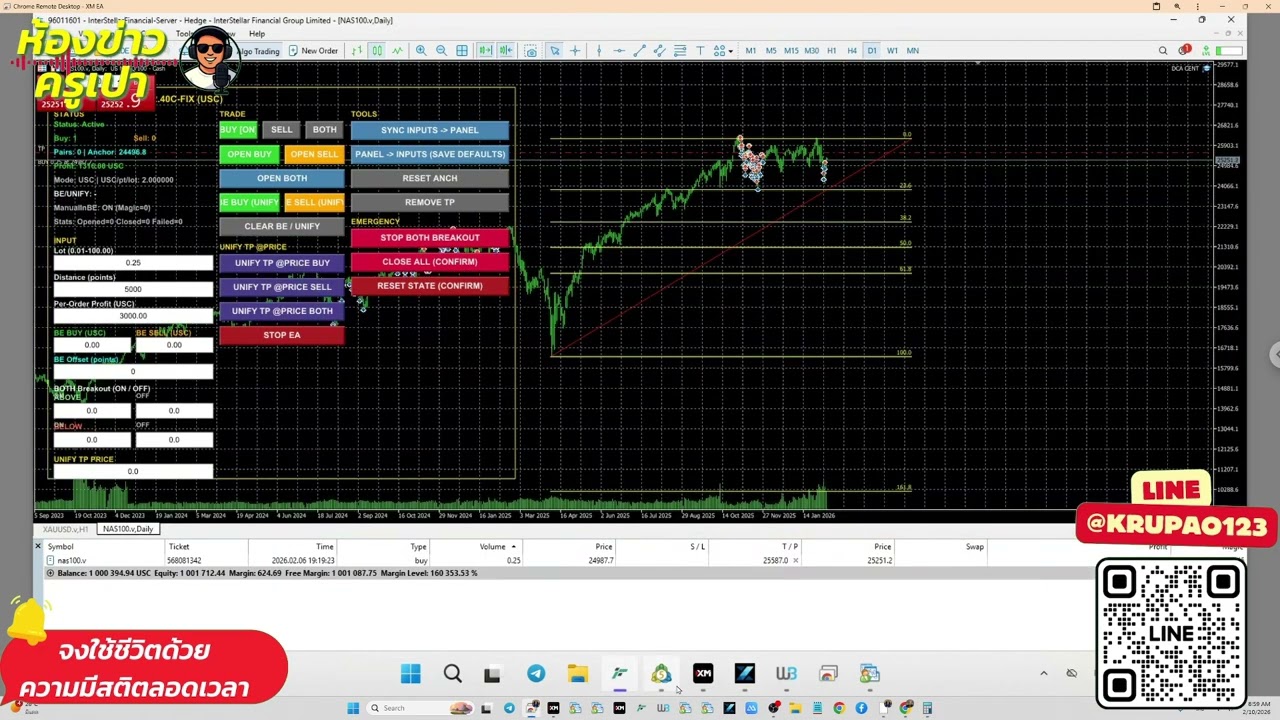Click the red STOP EA button
Screen dimensions: 1280x720
point(282,335)
